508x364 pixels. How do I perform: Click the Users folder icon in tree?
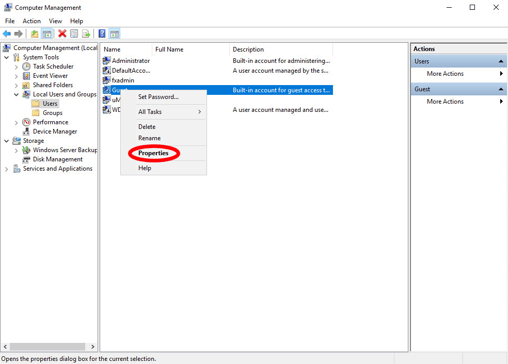tap(36, 103)
